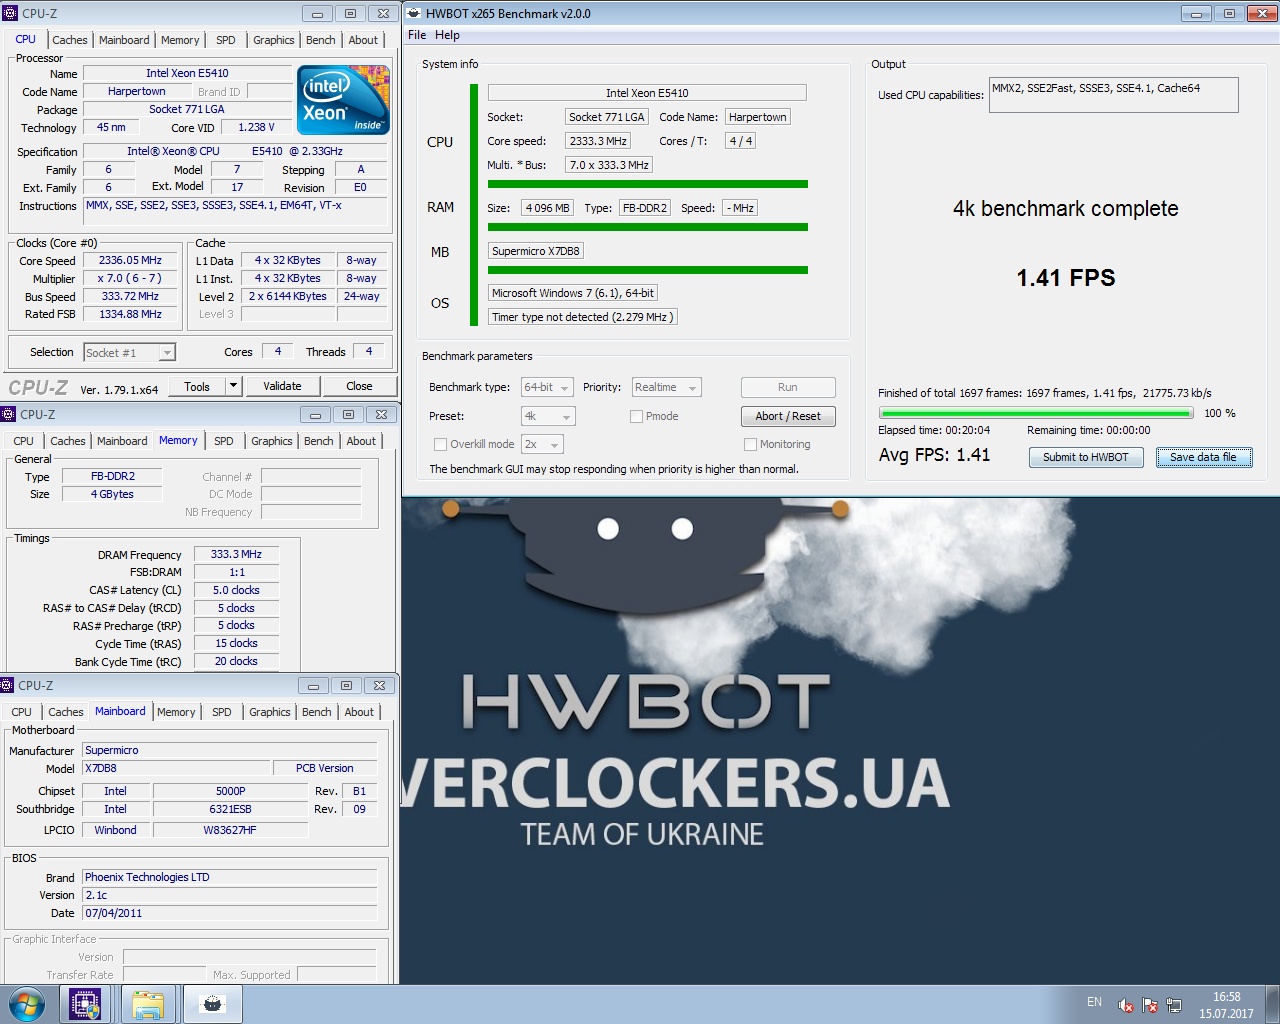Toggle the Overkill mode checkbox

[x=440, y=444]
